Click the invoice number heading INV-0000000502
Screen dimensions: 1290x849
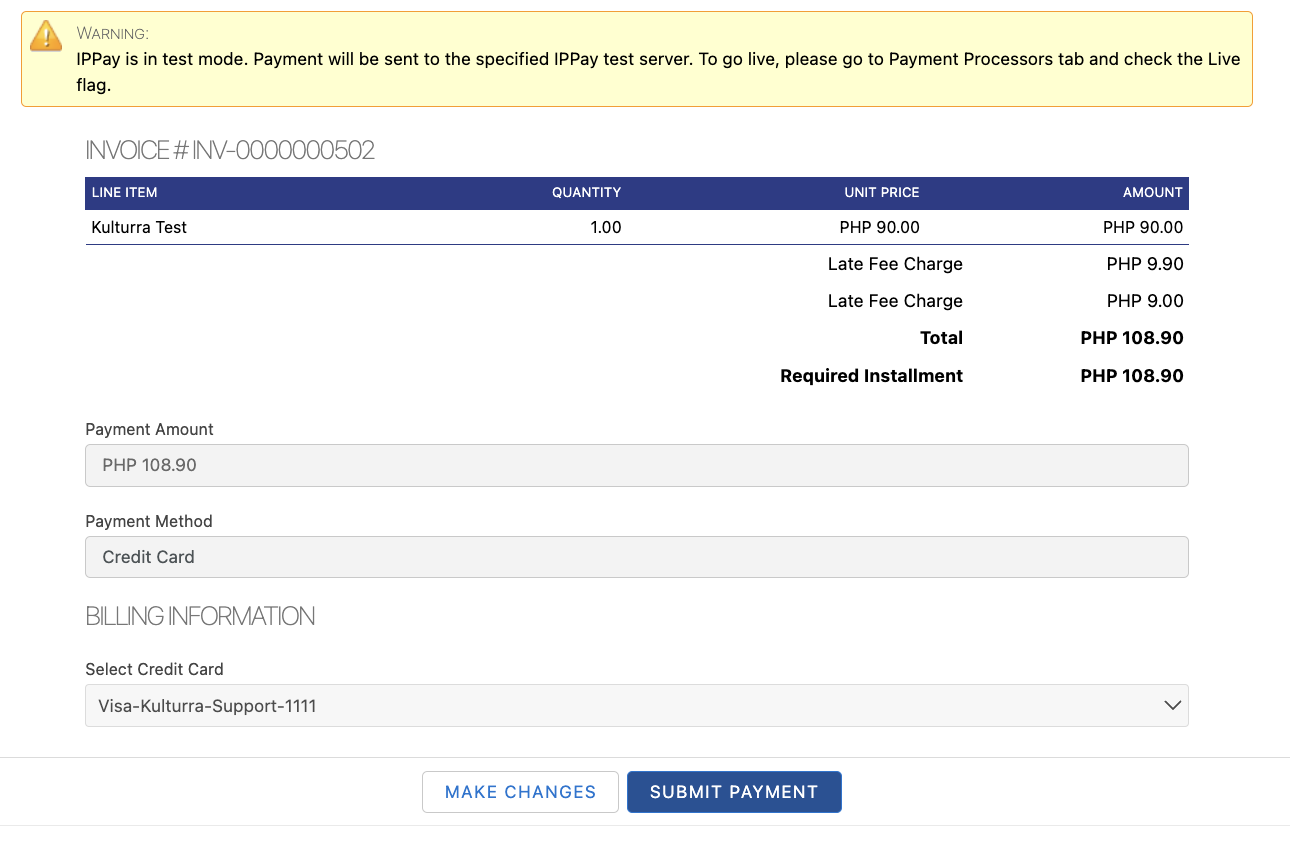pyautogui.click(x=230, y=151)
